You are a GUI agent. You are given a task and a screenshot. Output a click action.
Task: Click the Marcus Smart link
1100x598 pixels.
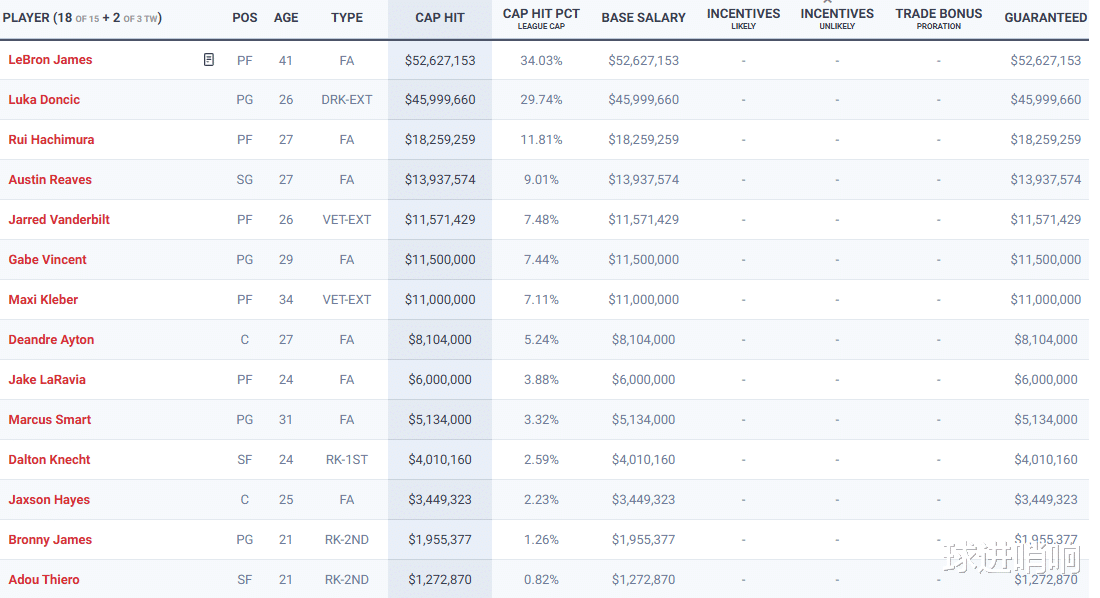click(x=49, y=420)
